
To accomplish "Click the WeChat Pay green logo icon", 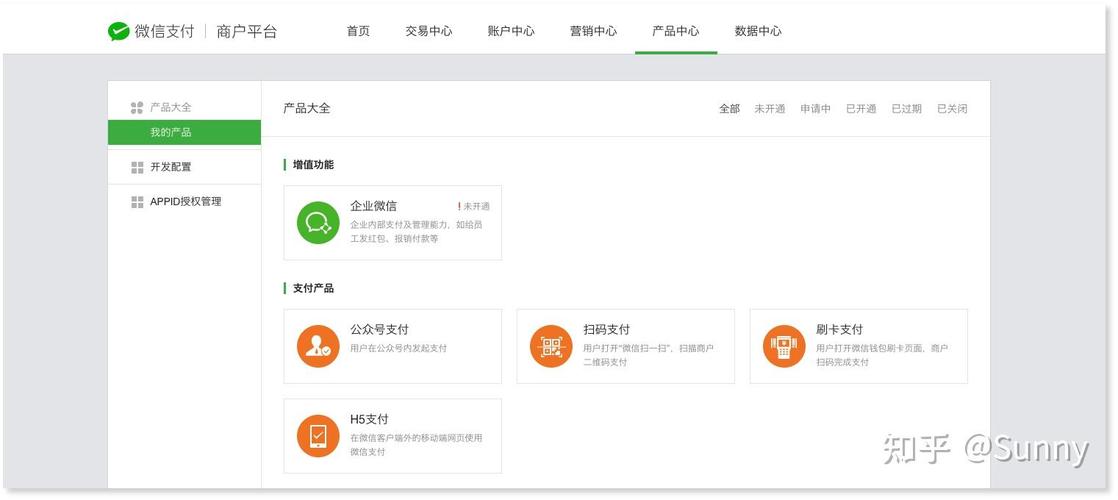I will (118, 31).
